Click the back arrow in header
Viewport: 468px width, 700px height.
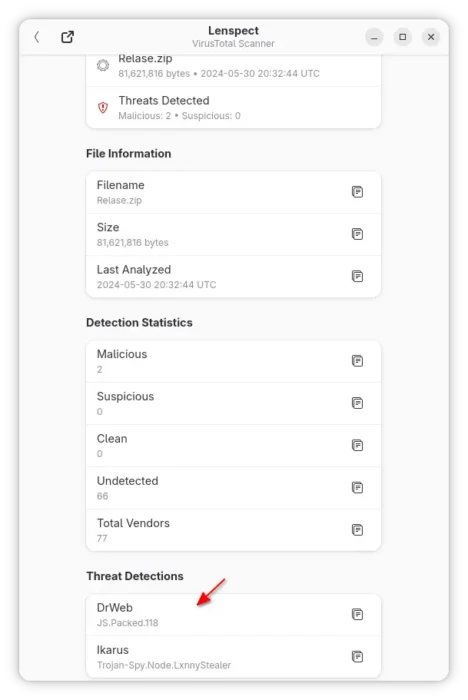tap(37, 37)
